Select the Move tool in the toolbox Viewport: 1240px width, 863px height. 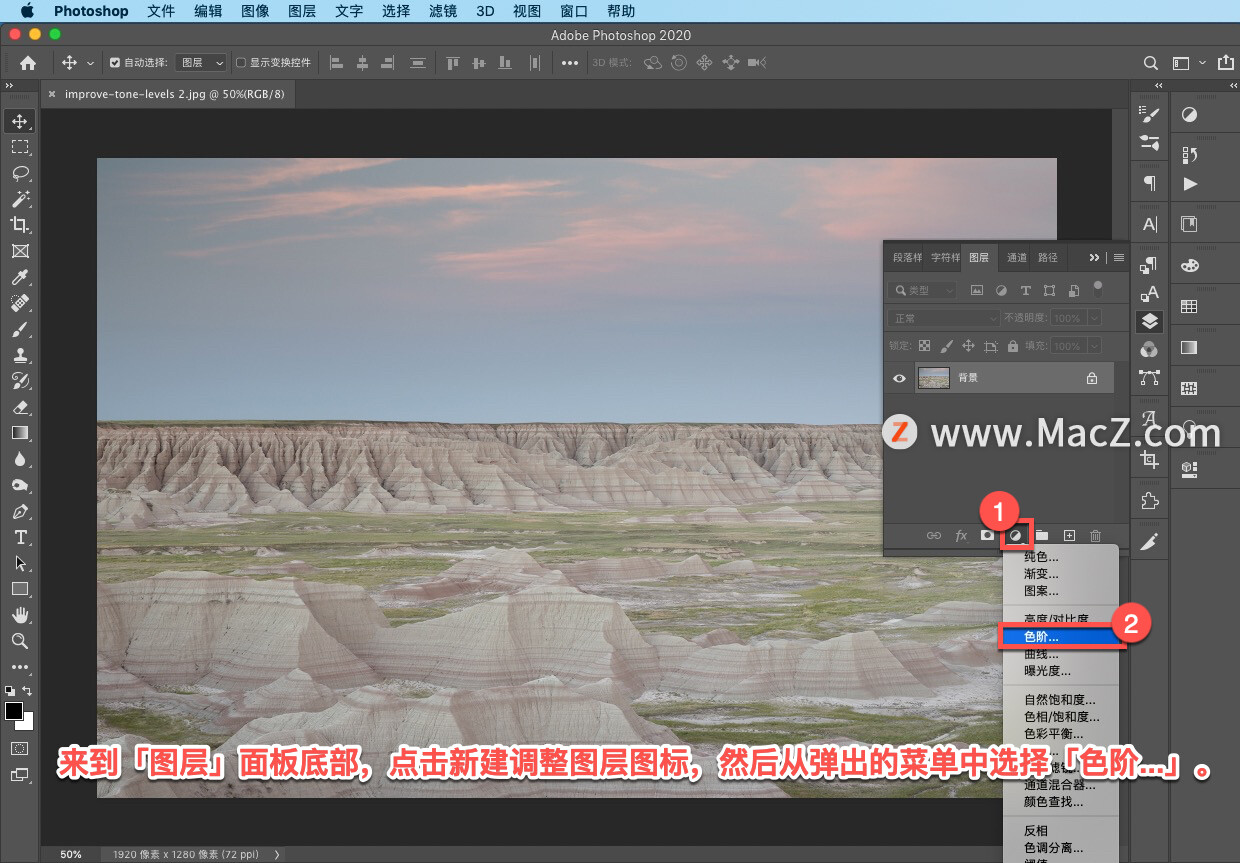(19, 121)
